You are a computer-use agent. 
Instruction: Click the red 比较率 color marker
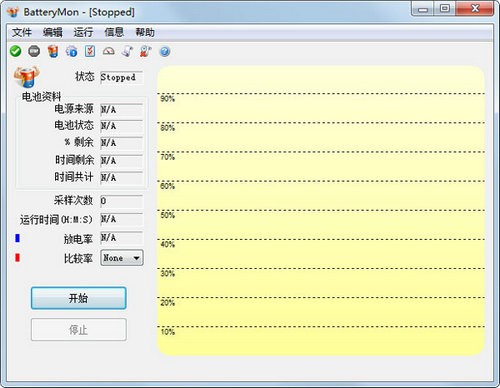pos(18,258)
